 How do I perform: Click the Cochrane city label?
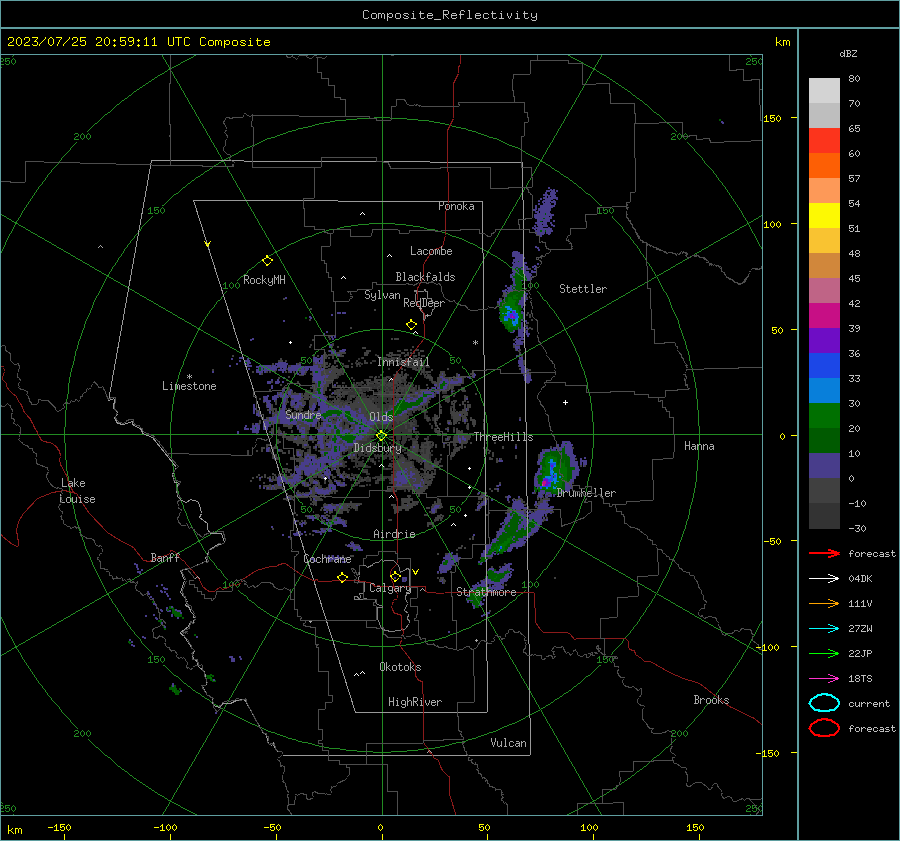[x=327, y=559]
